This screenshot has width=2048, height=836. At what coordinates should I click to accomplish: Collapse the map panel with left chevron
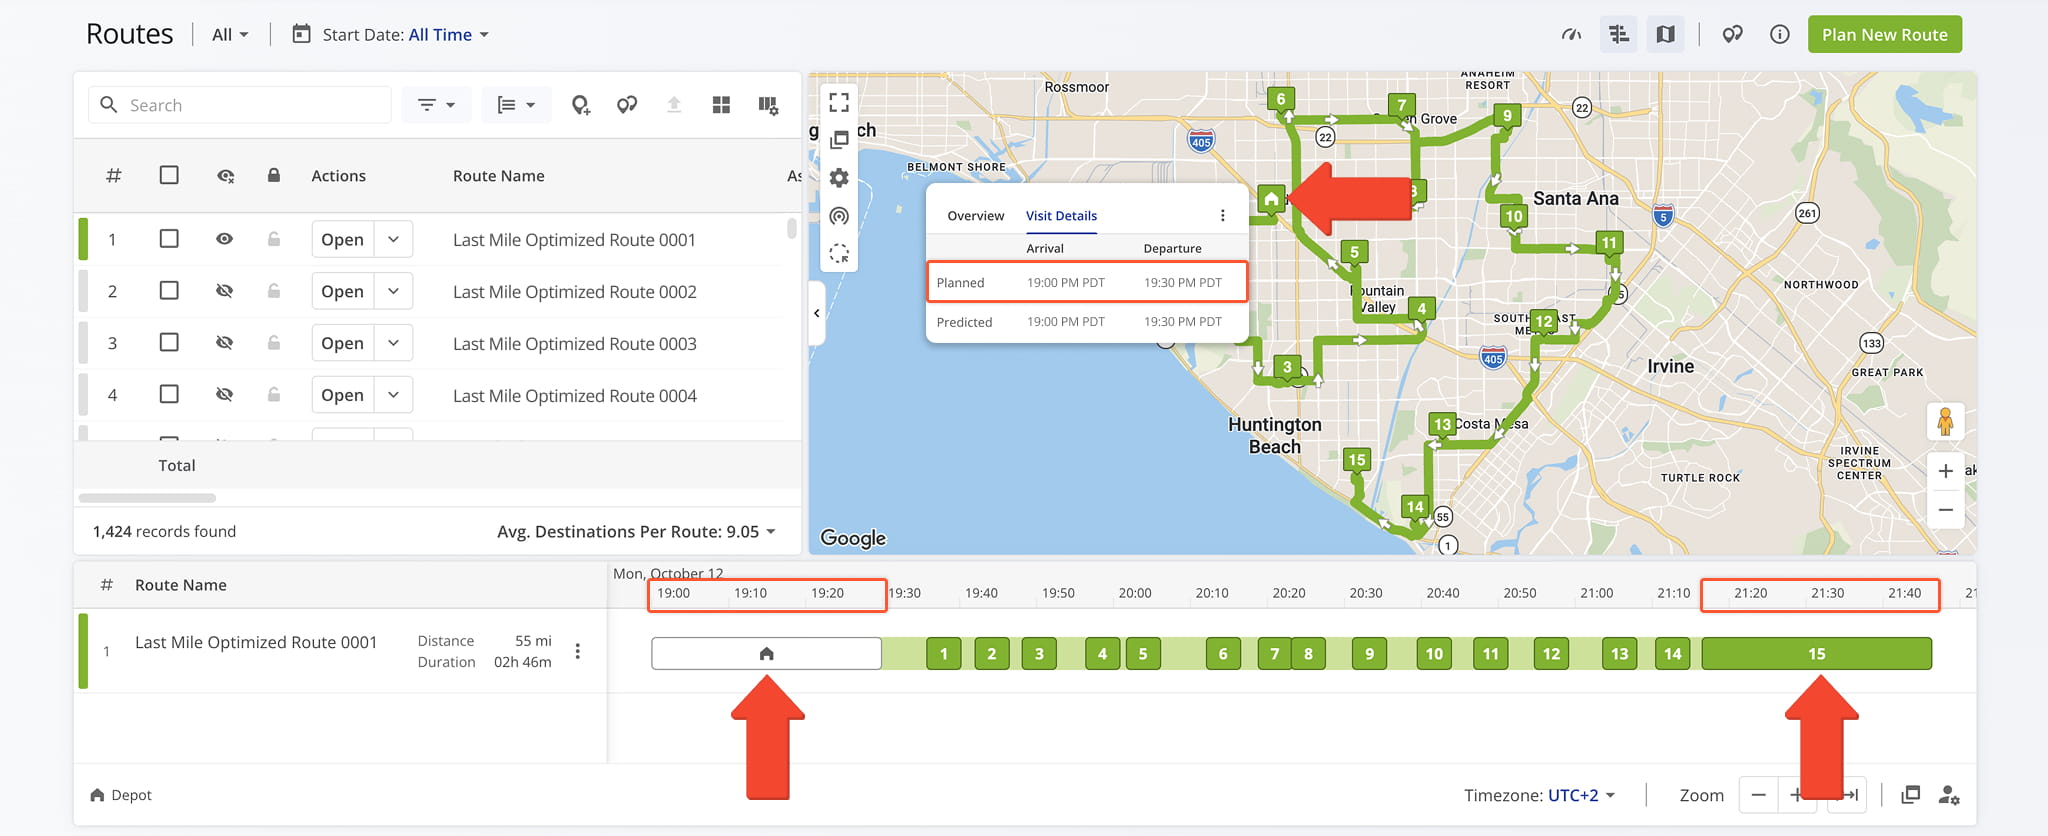pos(817,313)
